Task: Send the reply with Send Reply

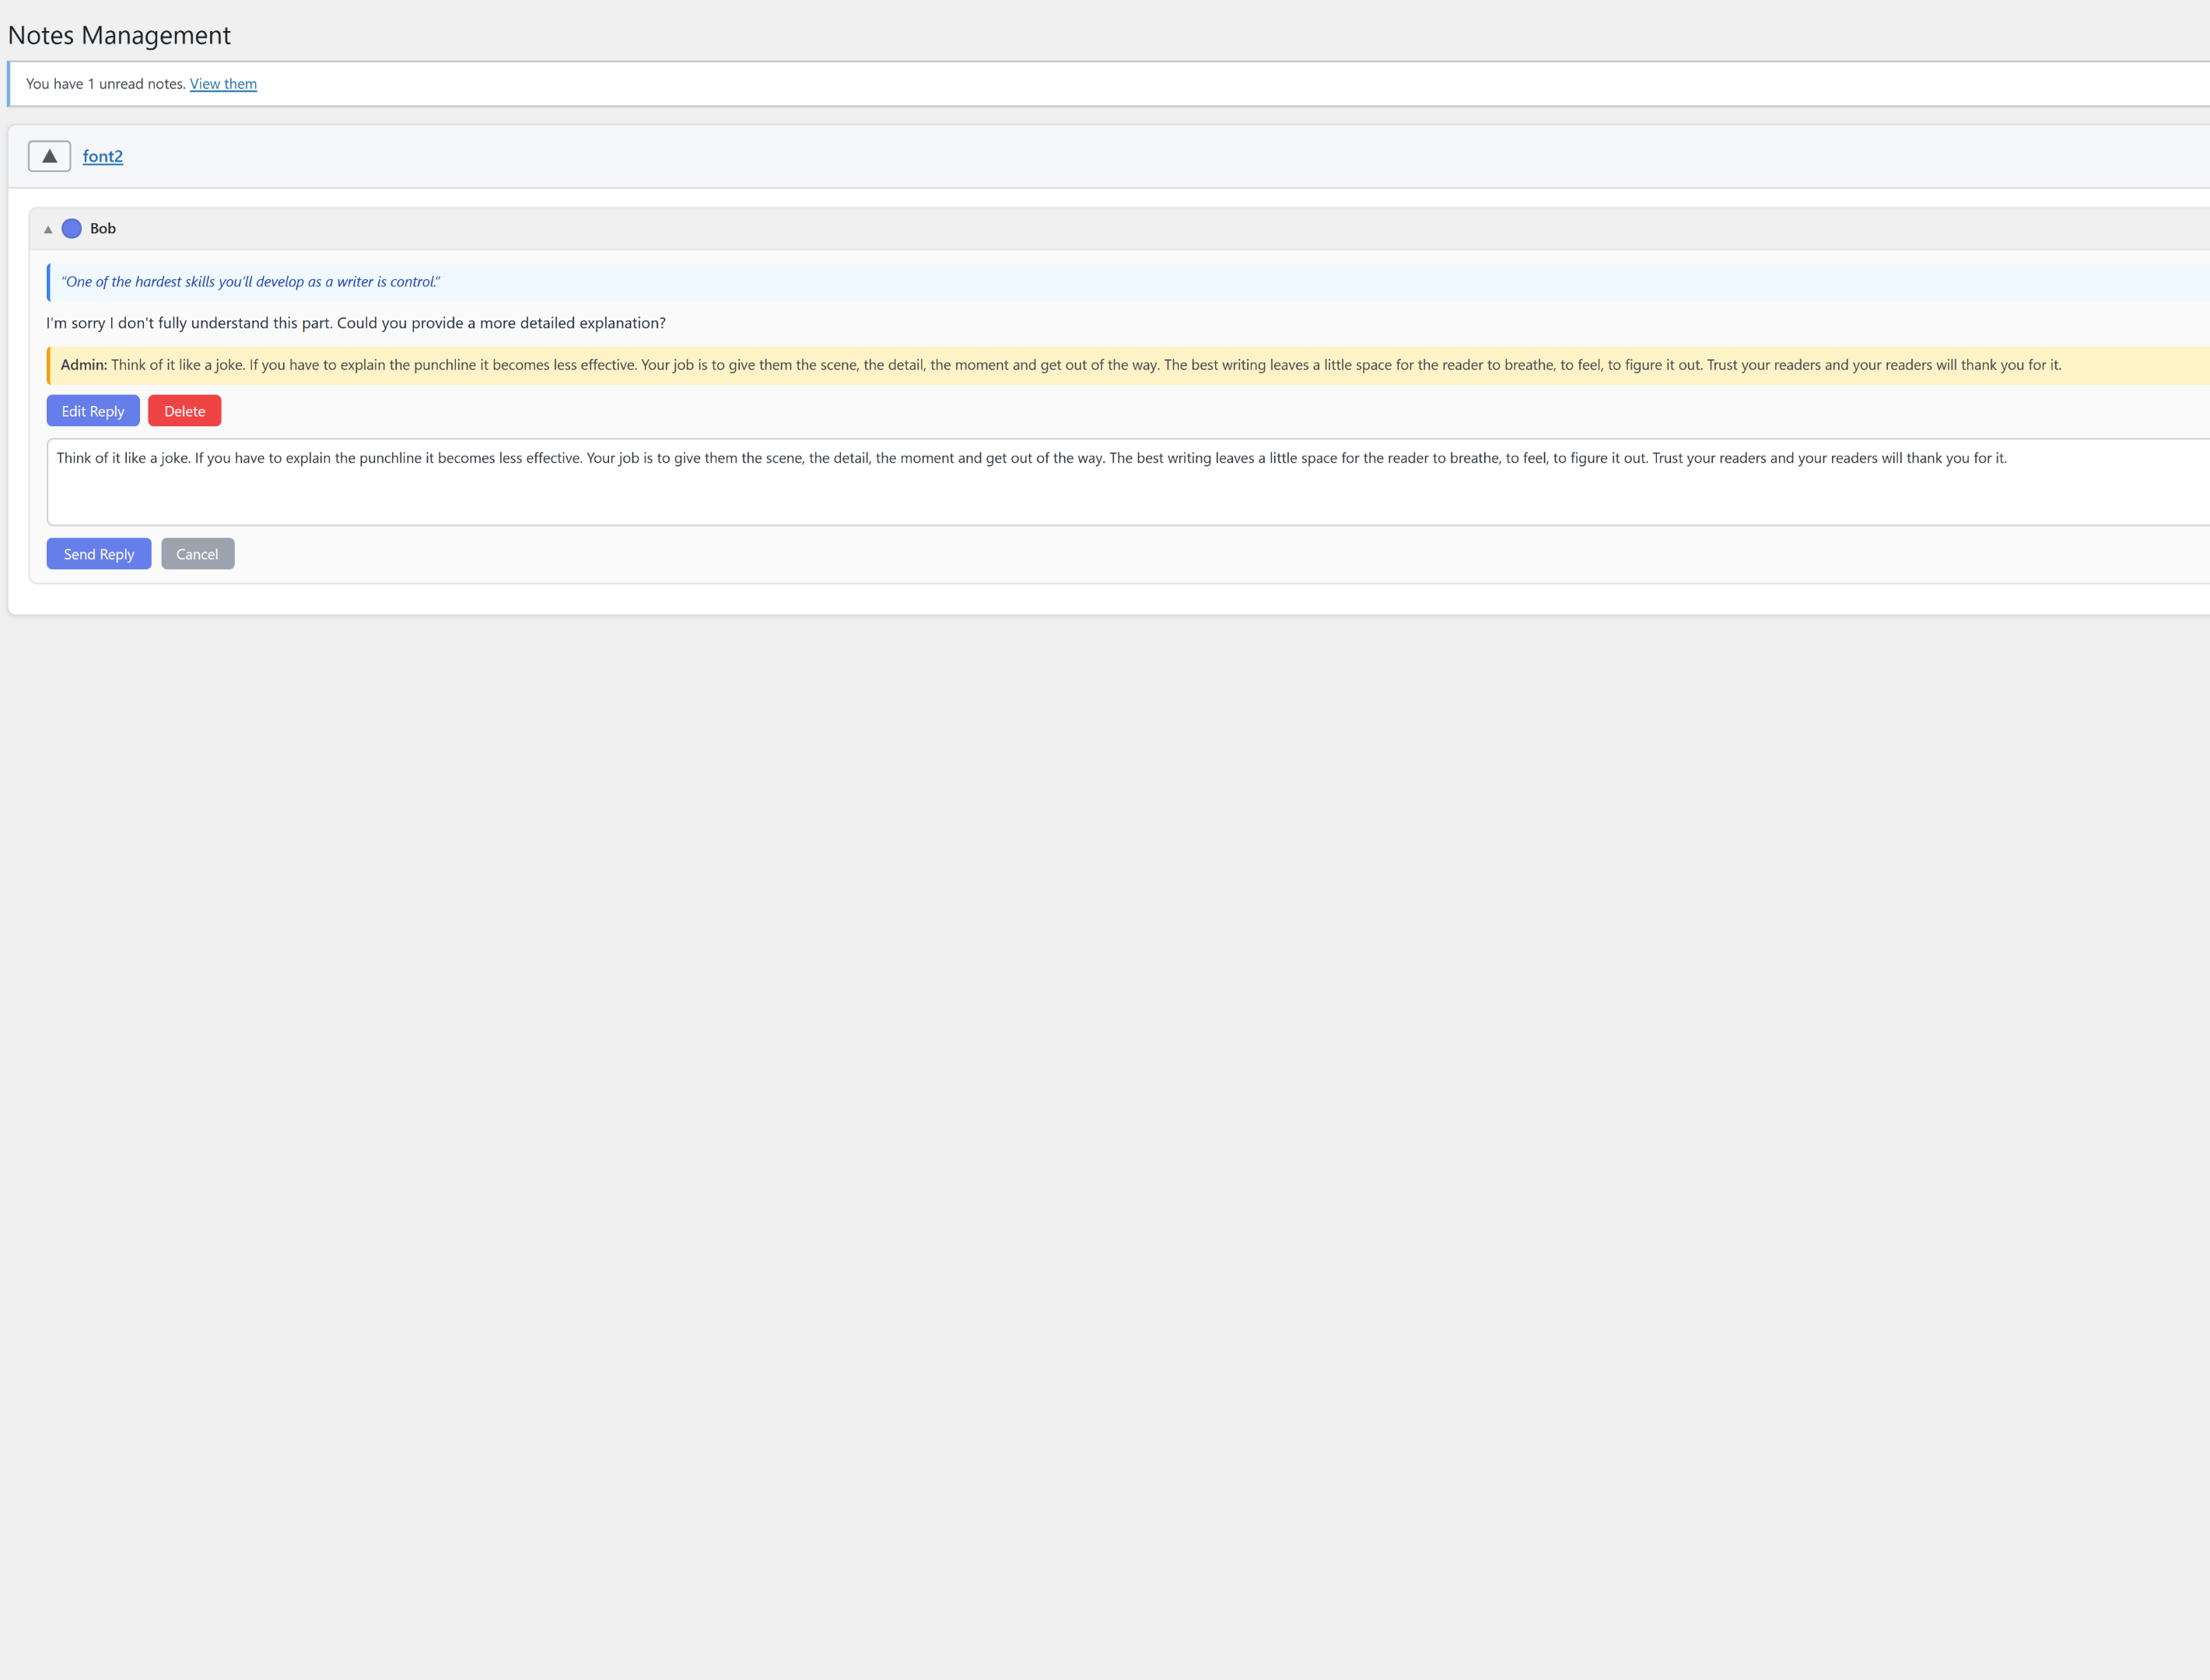Action: pyautogui.click(x=98, y=553)
